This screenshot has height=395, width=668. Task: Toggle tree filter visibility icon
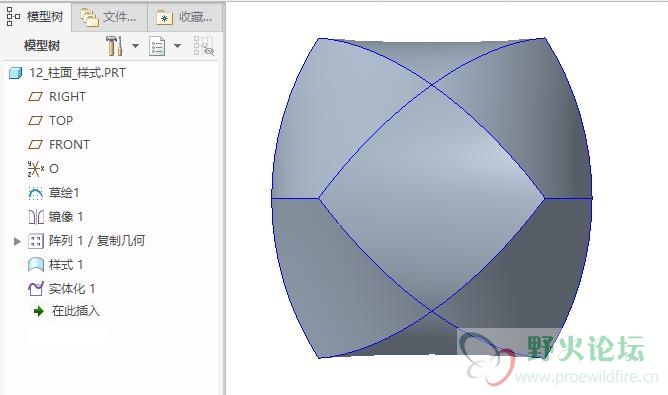coord(204,46)
